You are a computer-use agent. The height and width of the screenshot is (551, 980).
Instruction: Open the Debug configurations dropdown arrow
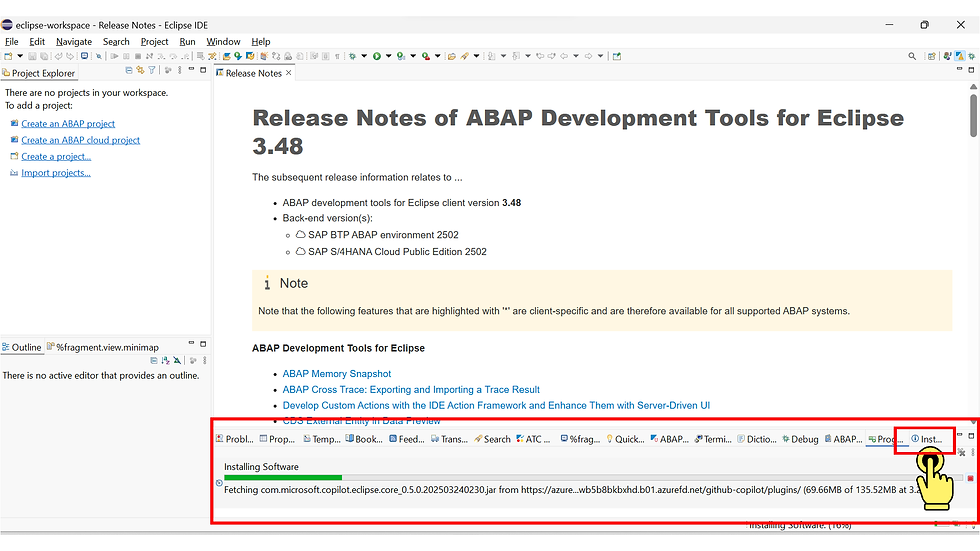[x=364, y=56]
